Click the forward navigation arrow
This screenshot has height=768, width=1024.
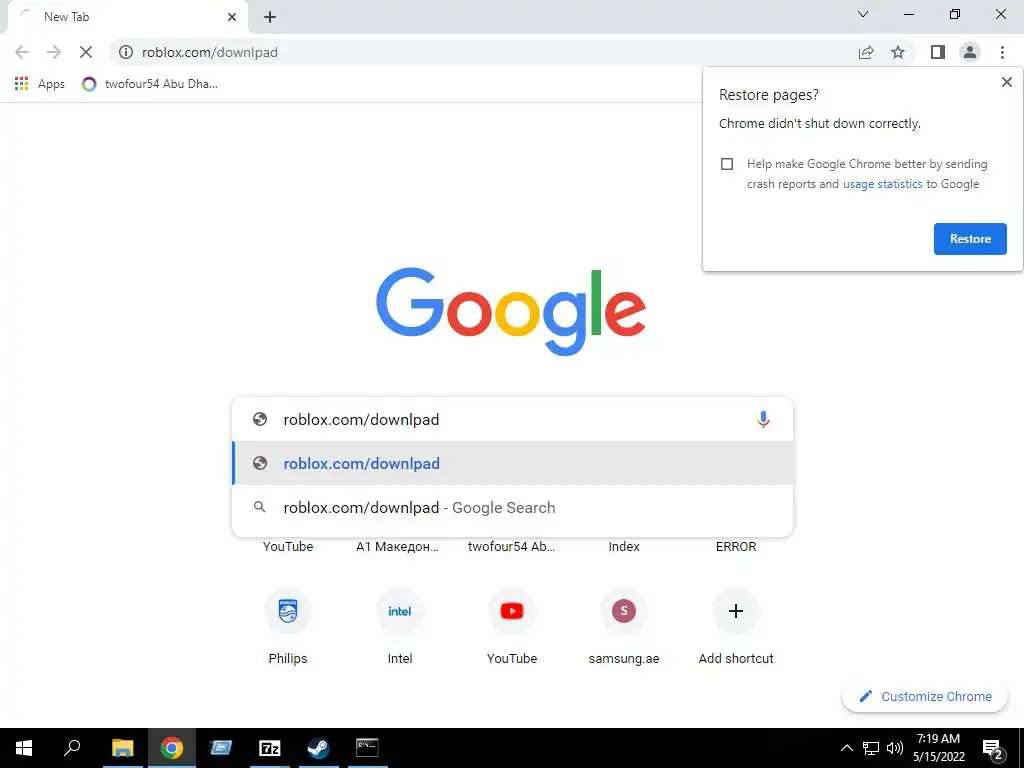(x=54, y=52)
